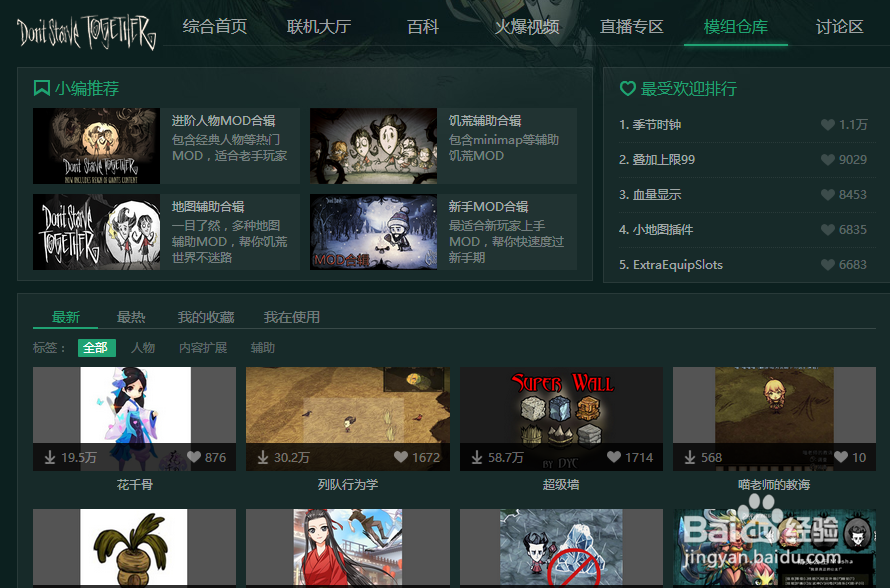Open ranking entry 5. ExtraEquipSlots
This screenshot has height=588, width=890.
point(671,265)
